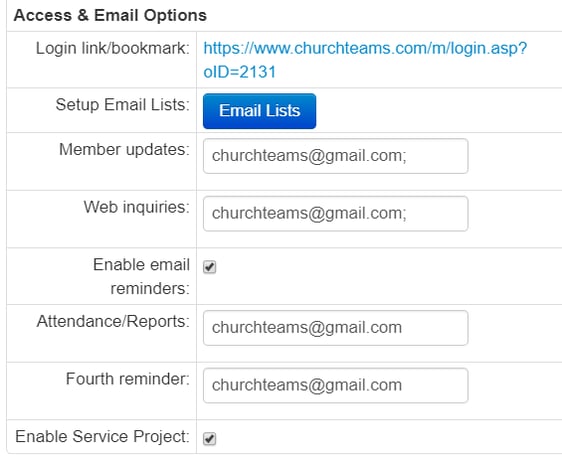Uncheck the Enable Service Project checkbox
Screen dimensions: 562x459
tap(210, 439)
